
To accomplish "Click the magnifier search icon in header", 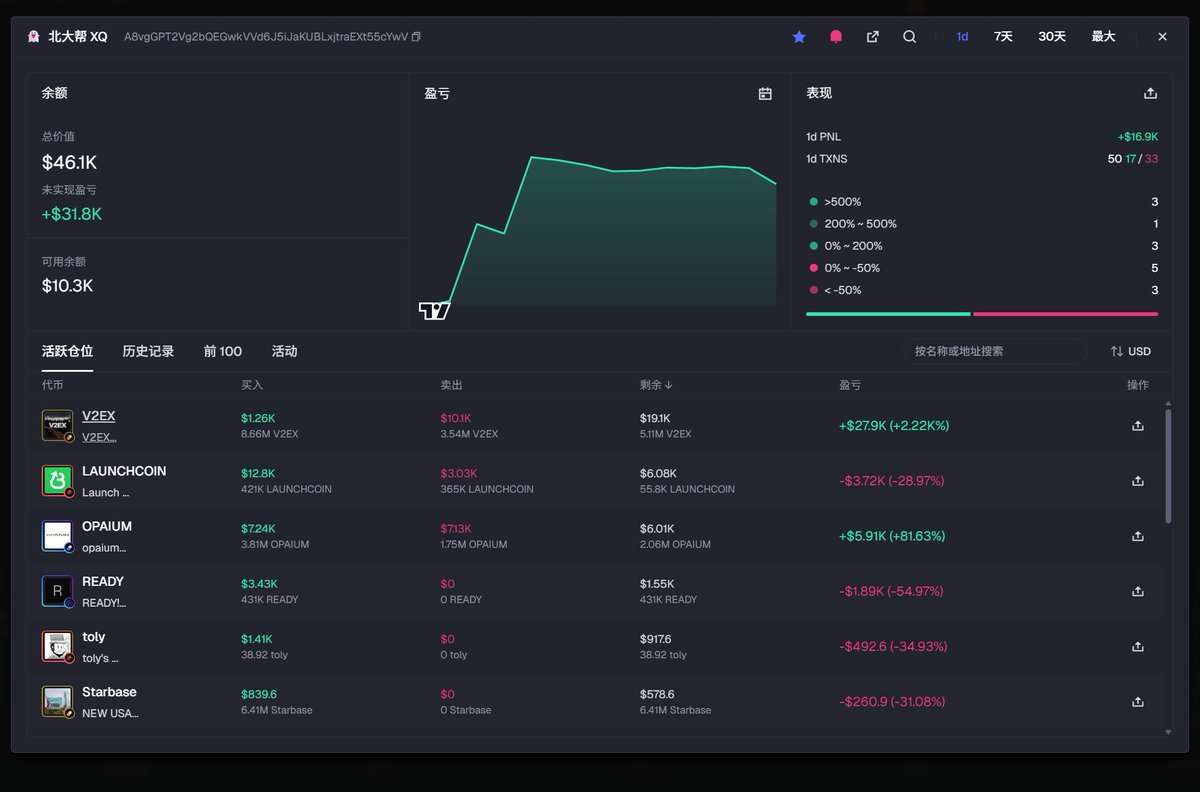I will click(x=909, y=37).
